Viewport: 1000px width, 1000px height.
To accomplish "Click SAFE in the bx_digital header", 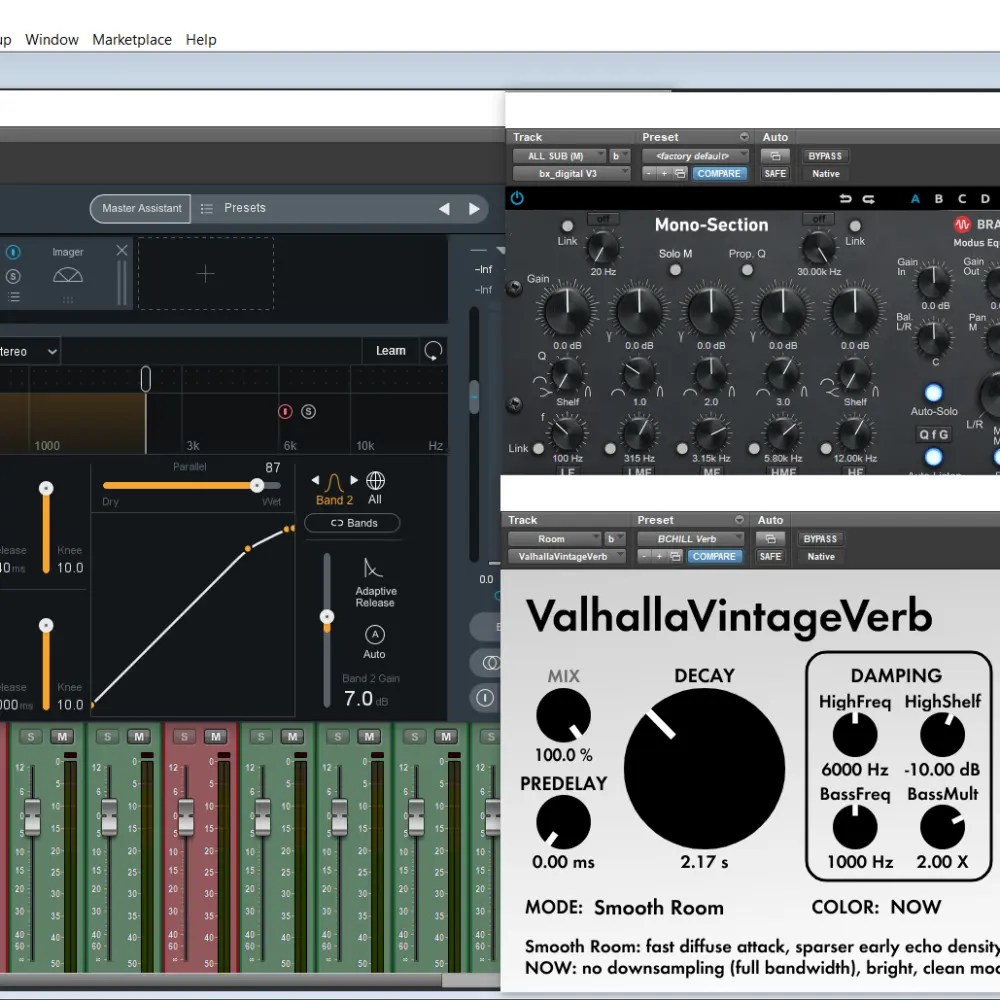I will 775,173.
